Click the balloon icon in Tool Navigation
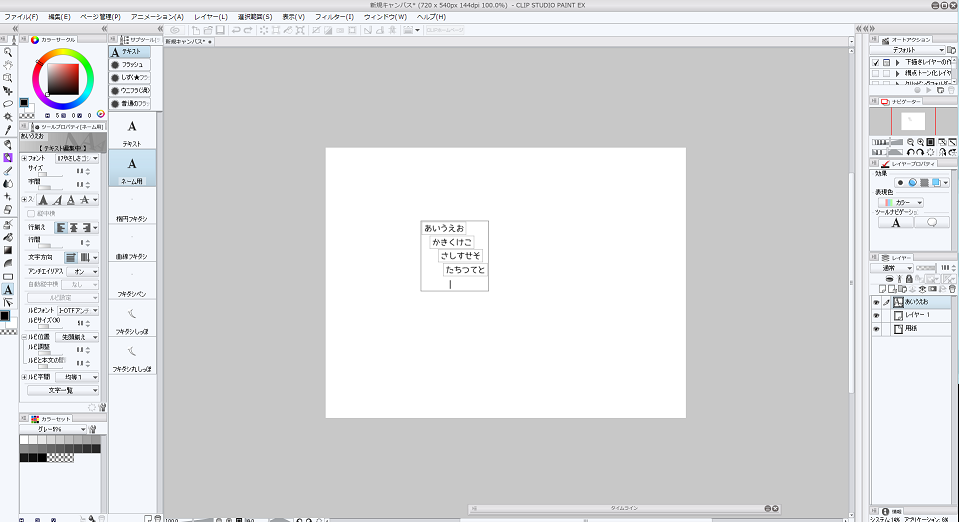The width and height of the screenshot is (959, 522). pyautogui.click(x=932, y=223)
